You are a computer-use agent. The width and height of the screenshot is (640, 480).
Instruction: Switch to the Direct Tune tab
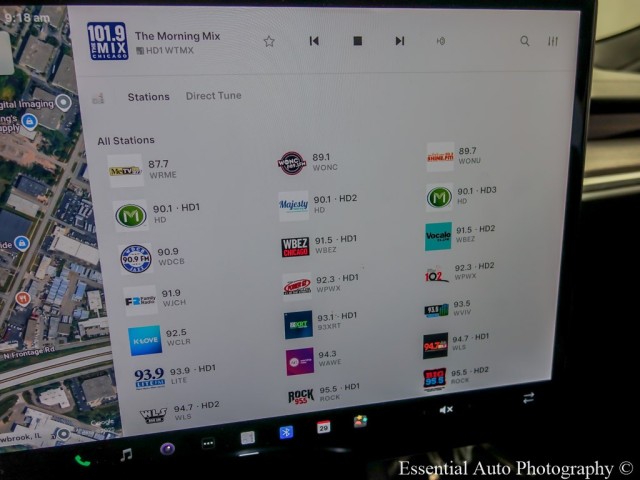(213, 97)
